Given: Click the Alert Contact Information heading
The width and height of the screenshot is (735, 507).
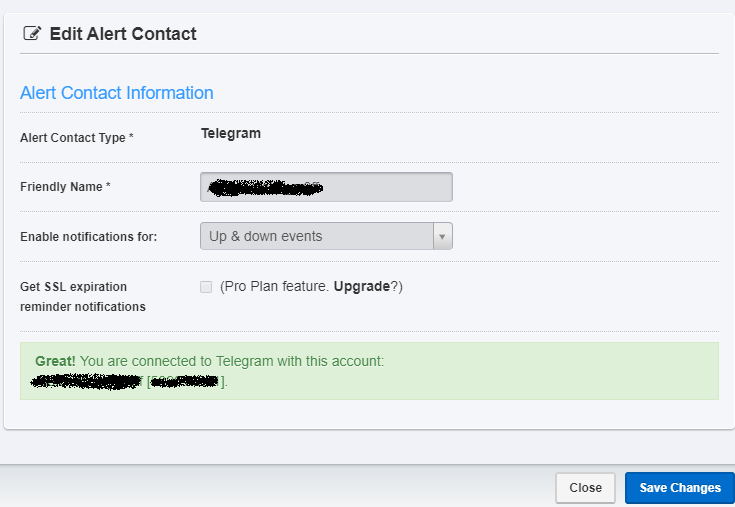Looking at the screenshot, I should tap(116, 93).
